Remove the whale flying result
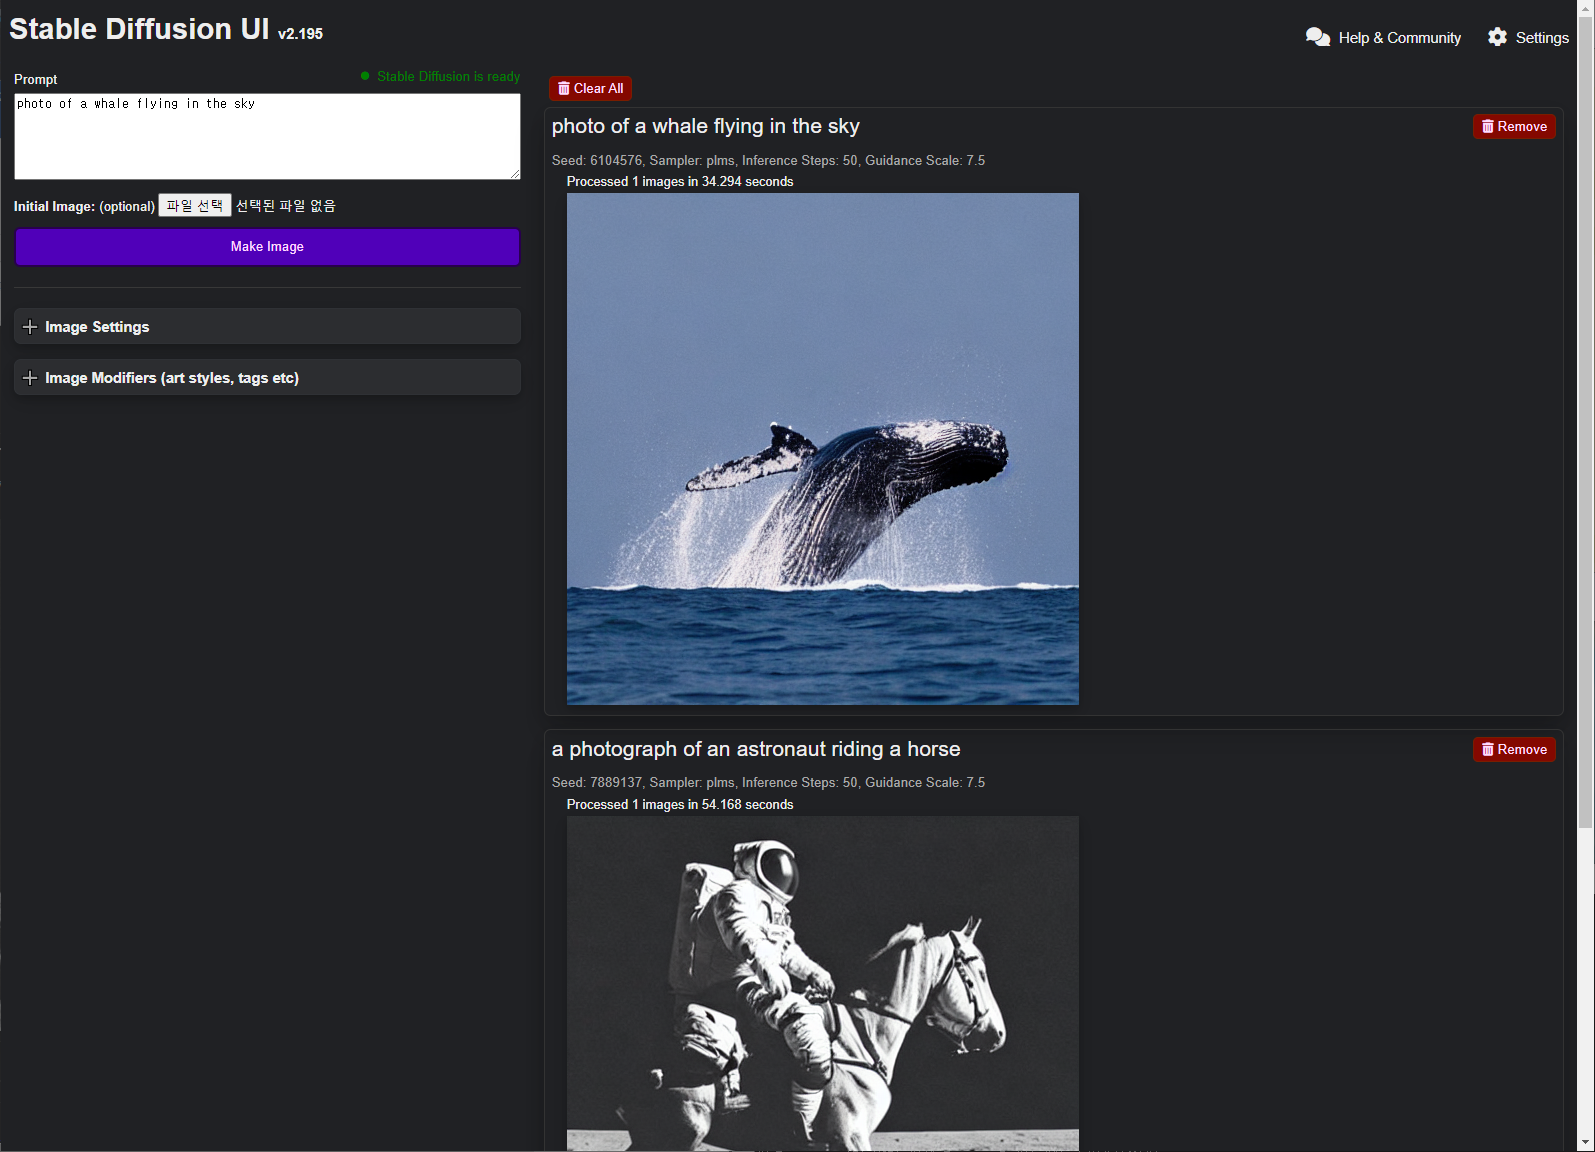The height and width of the screenshot is (1152, 1595). [x=1514, y=126]
